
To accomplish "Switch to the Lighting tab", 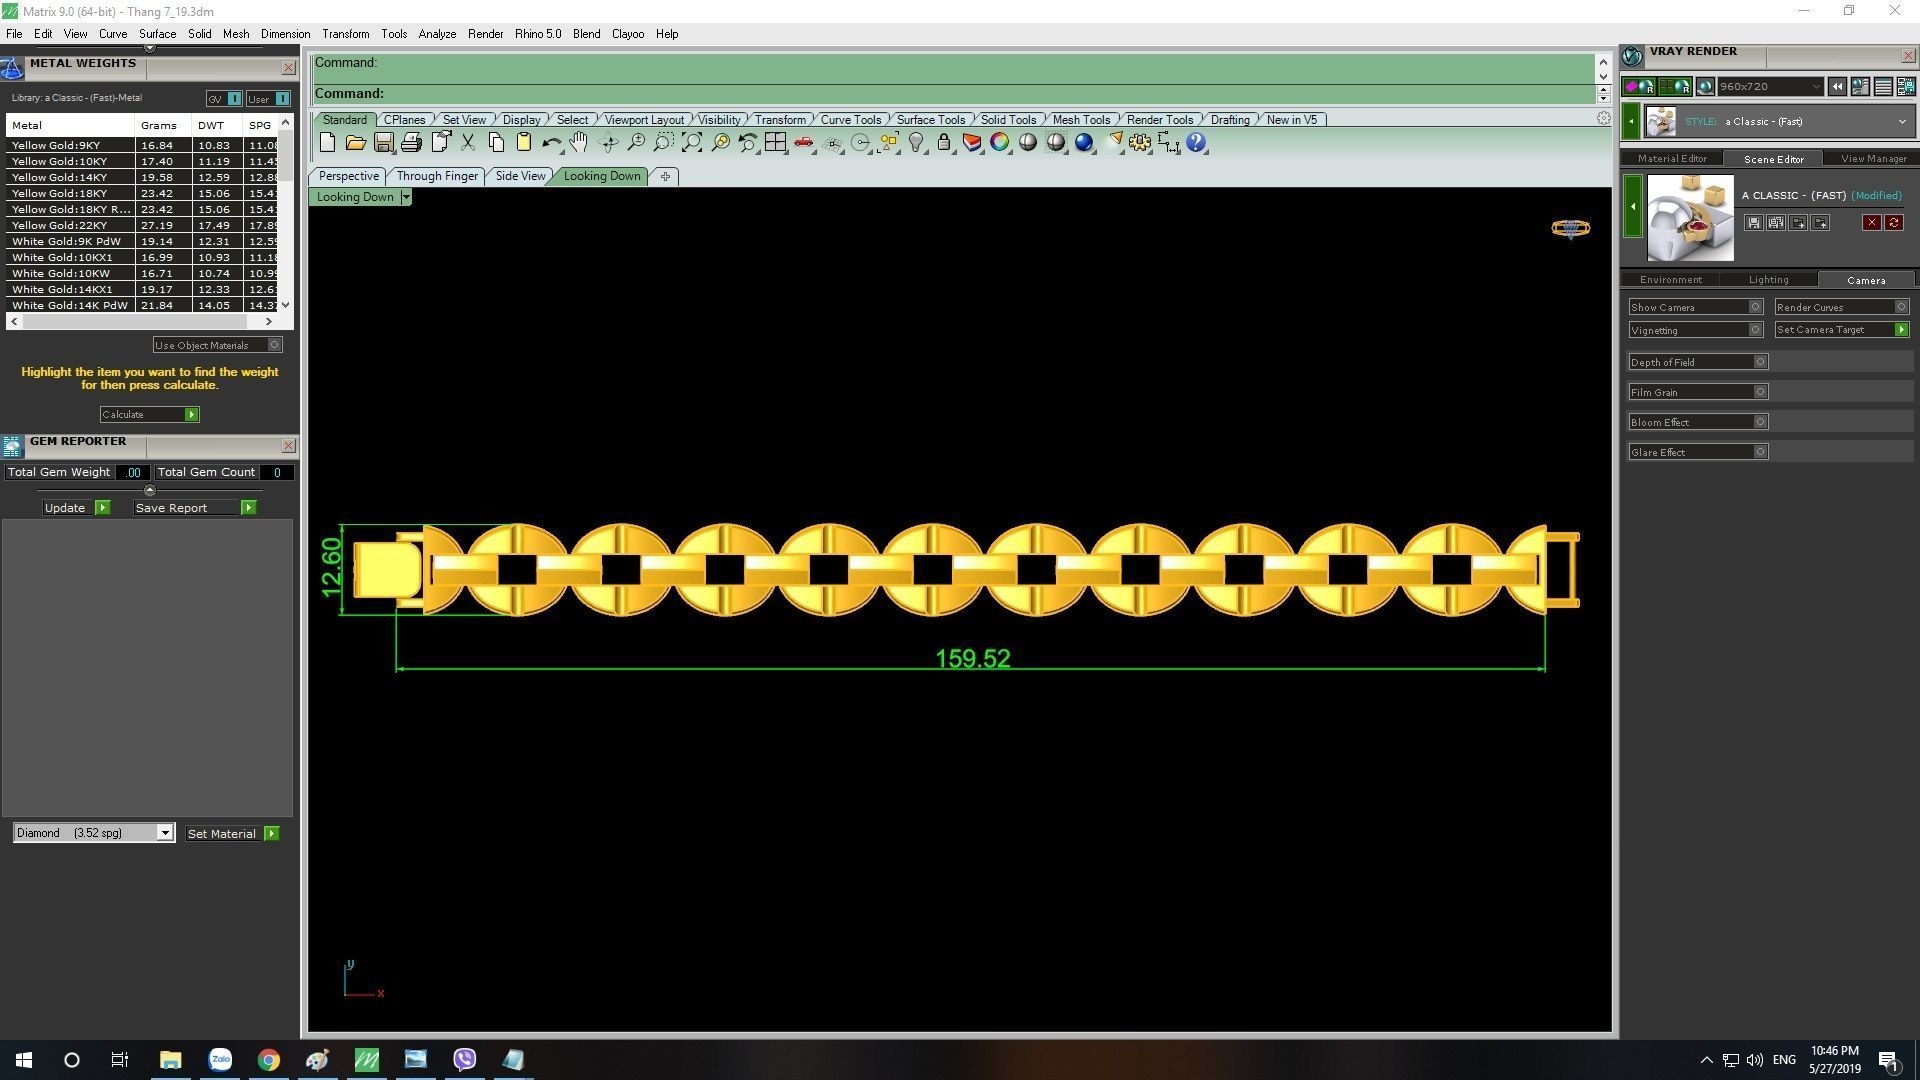I will [1768, 280].
